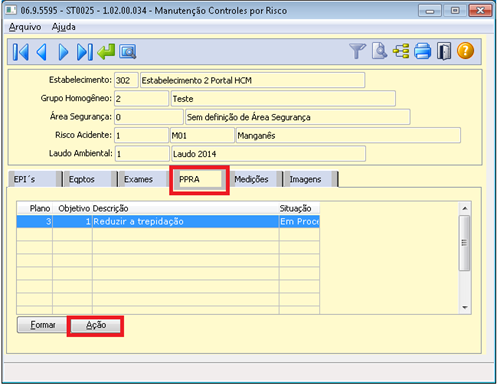Go to the next record

(63, 52)
